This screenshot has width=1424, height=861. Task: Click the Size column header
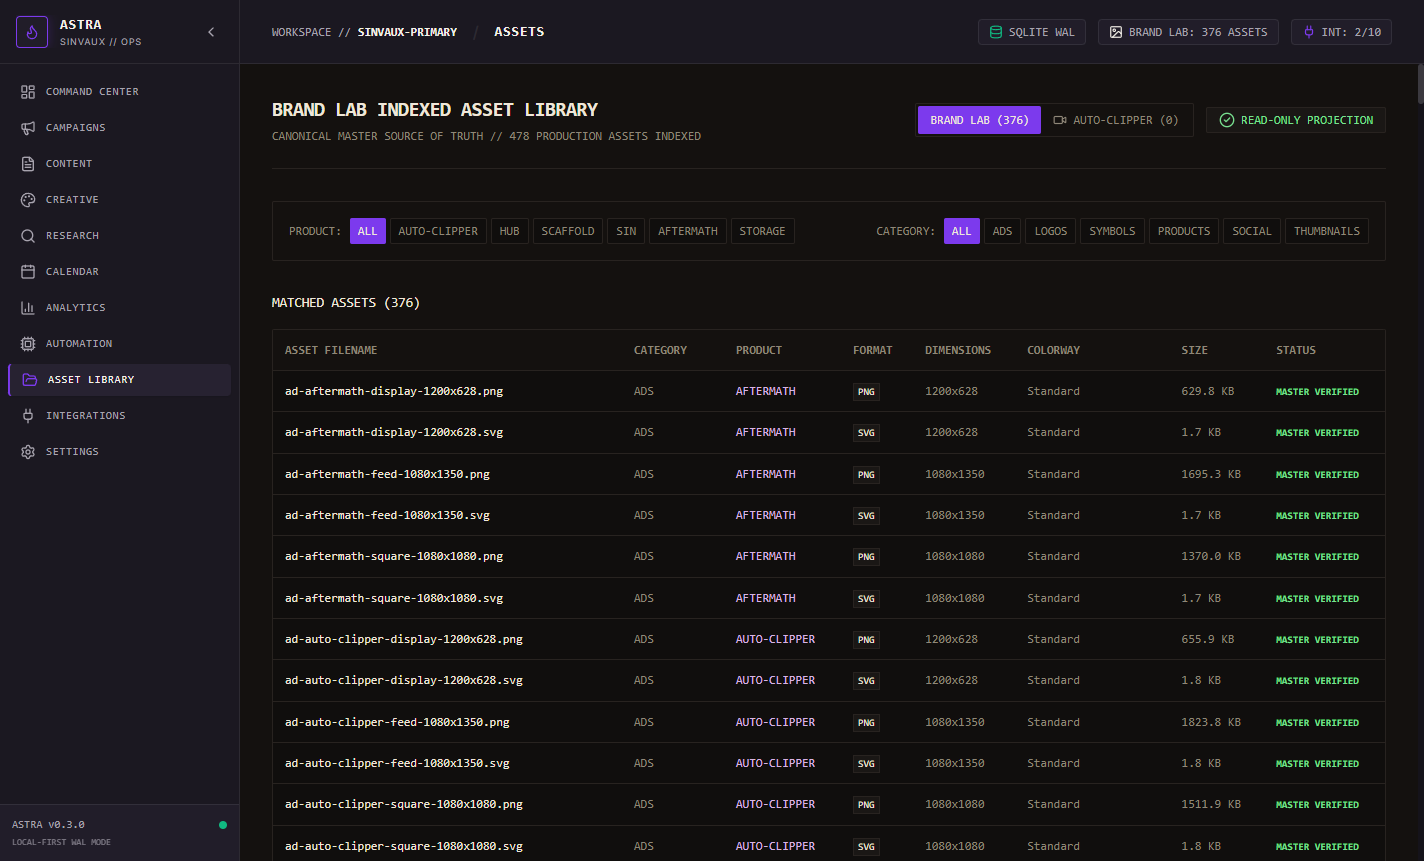1194,350
